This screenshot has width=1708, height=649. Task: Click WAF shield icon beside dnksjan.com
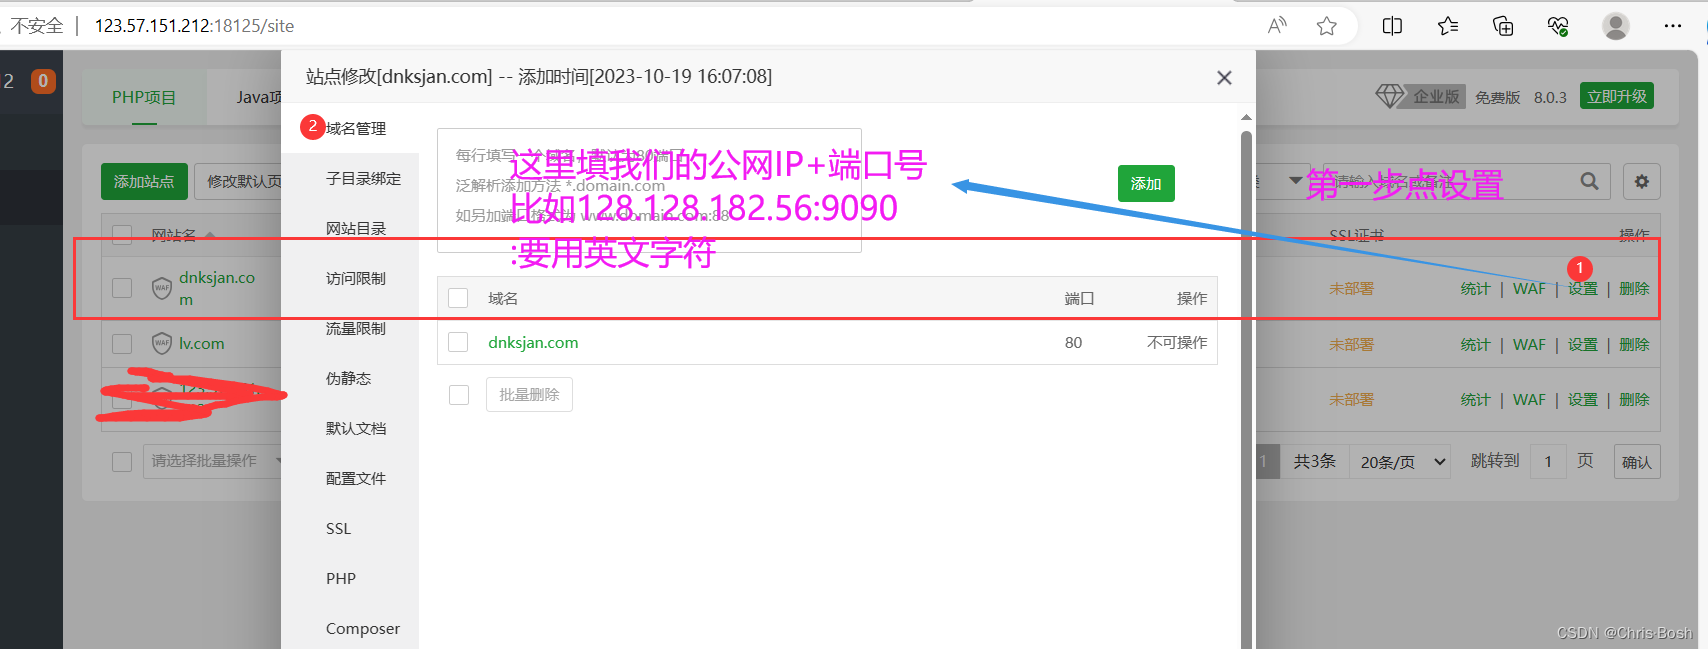[x=162, y=288]
